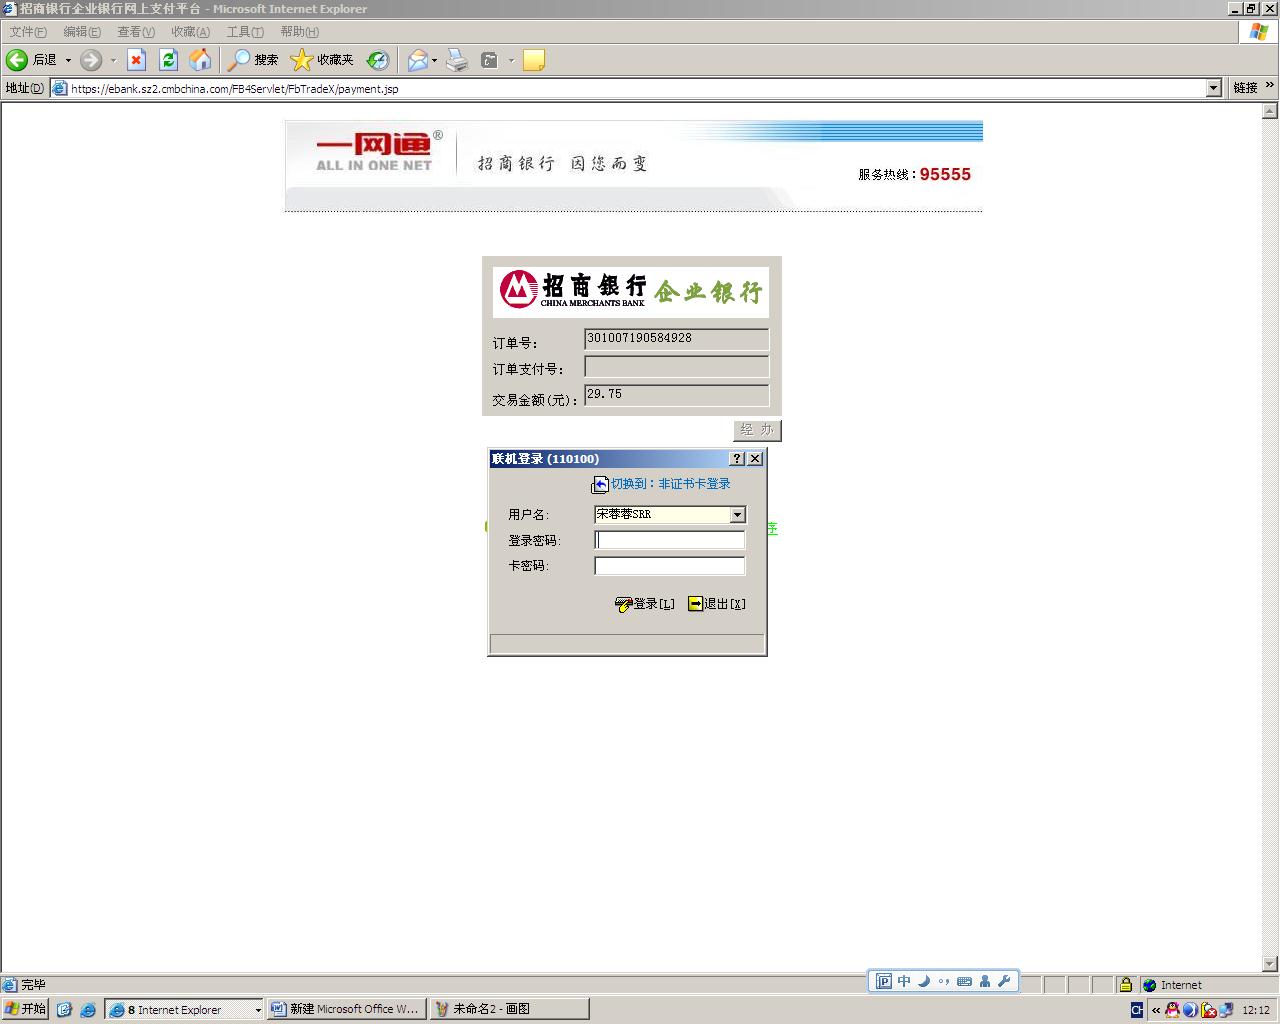Click the History toolbar icon
The width and height of the screenshot is (1280, 1024).
coord(377,60)
